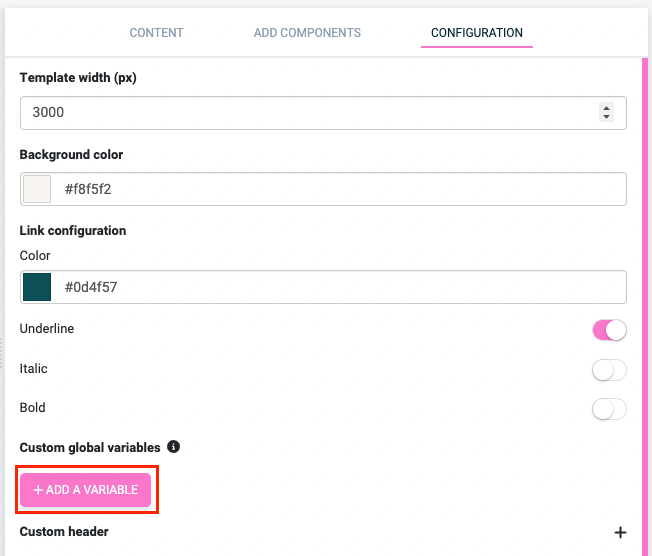
Task: Increase template width with up arrow
Action: [606, 107]
